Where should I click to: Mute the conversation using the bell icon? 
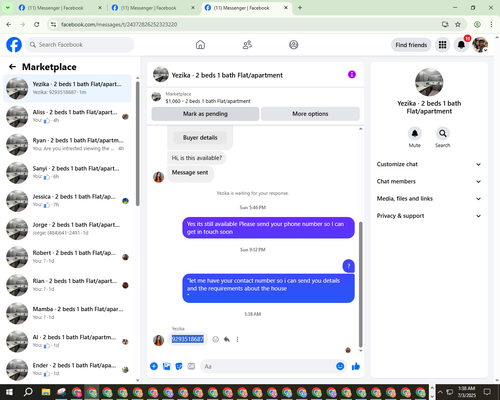pyautogui.click(x=415, y=133)
